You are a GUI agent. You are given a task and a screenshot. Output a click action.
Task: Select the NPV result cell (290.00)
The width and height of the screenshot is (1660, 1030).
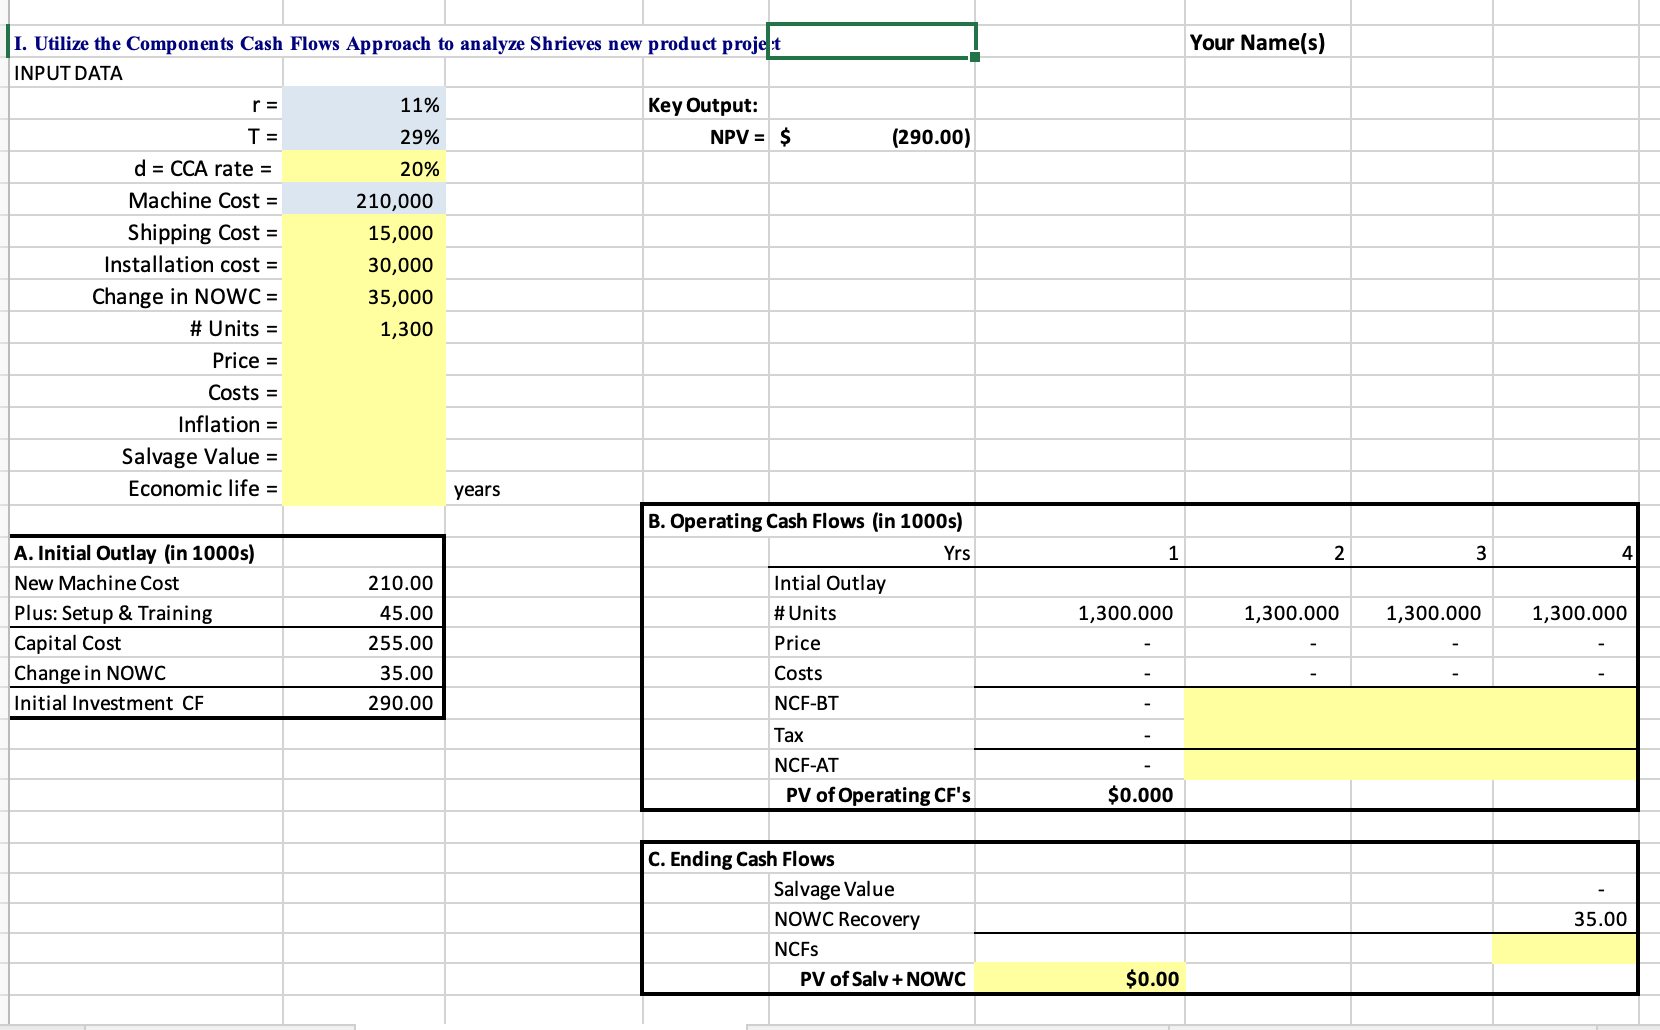pyautogui.click(x=872, y=137)
